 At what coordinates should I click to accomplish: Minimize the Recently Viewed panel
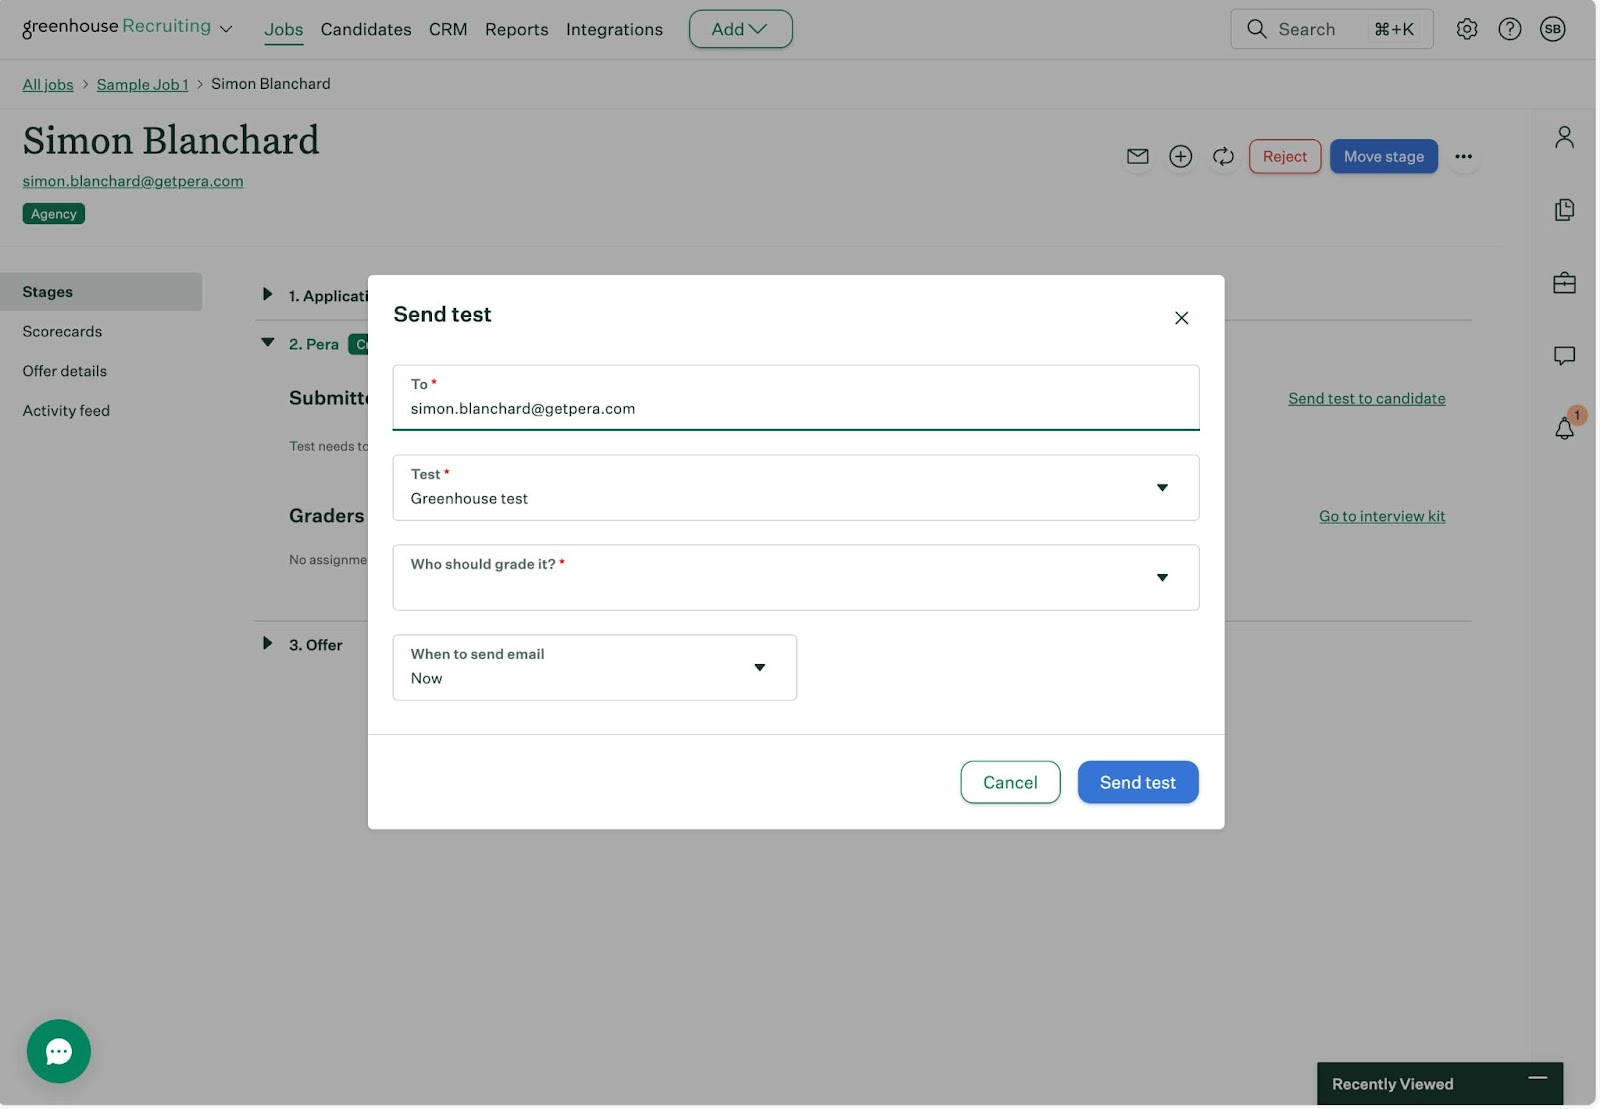(1537, 1078)
